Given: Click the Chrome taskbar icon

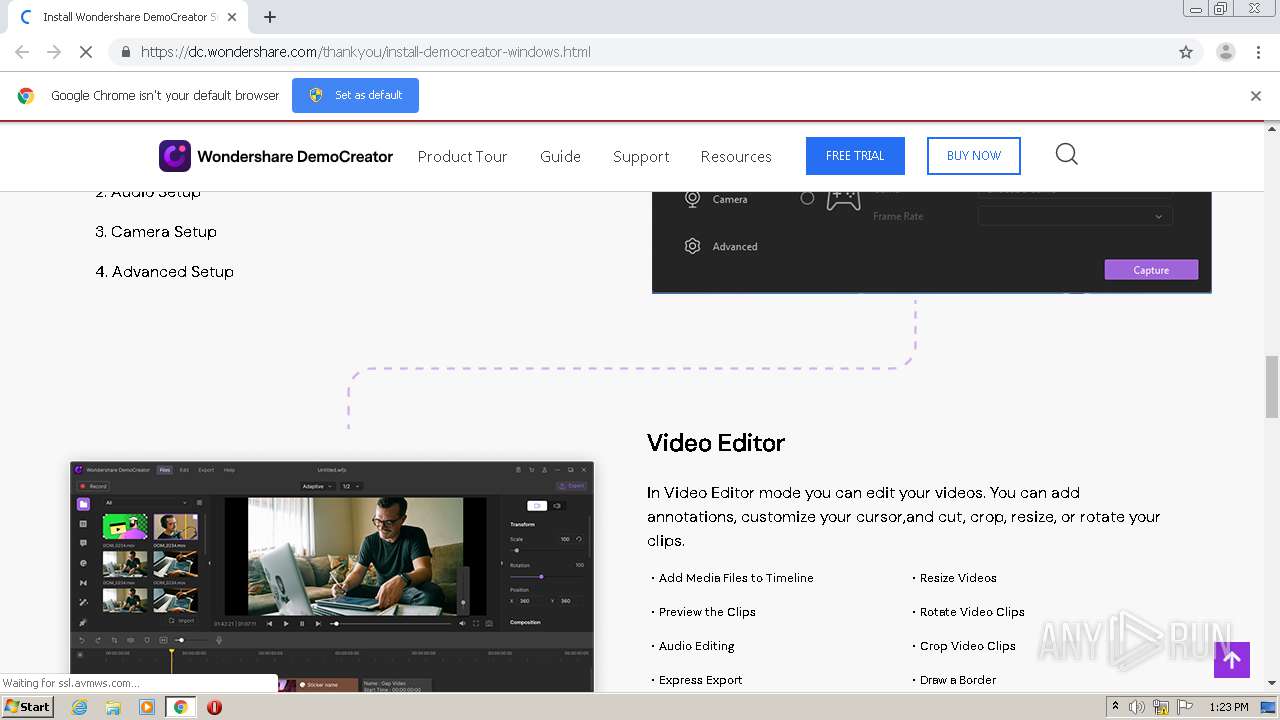Looking at the screenshot, I should click(180, 707).
